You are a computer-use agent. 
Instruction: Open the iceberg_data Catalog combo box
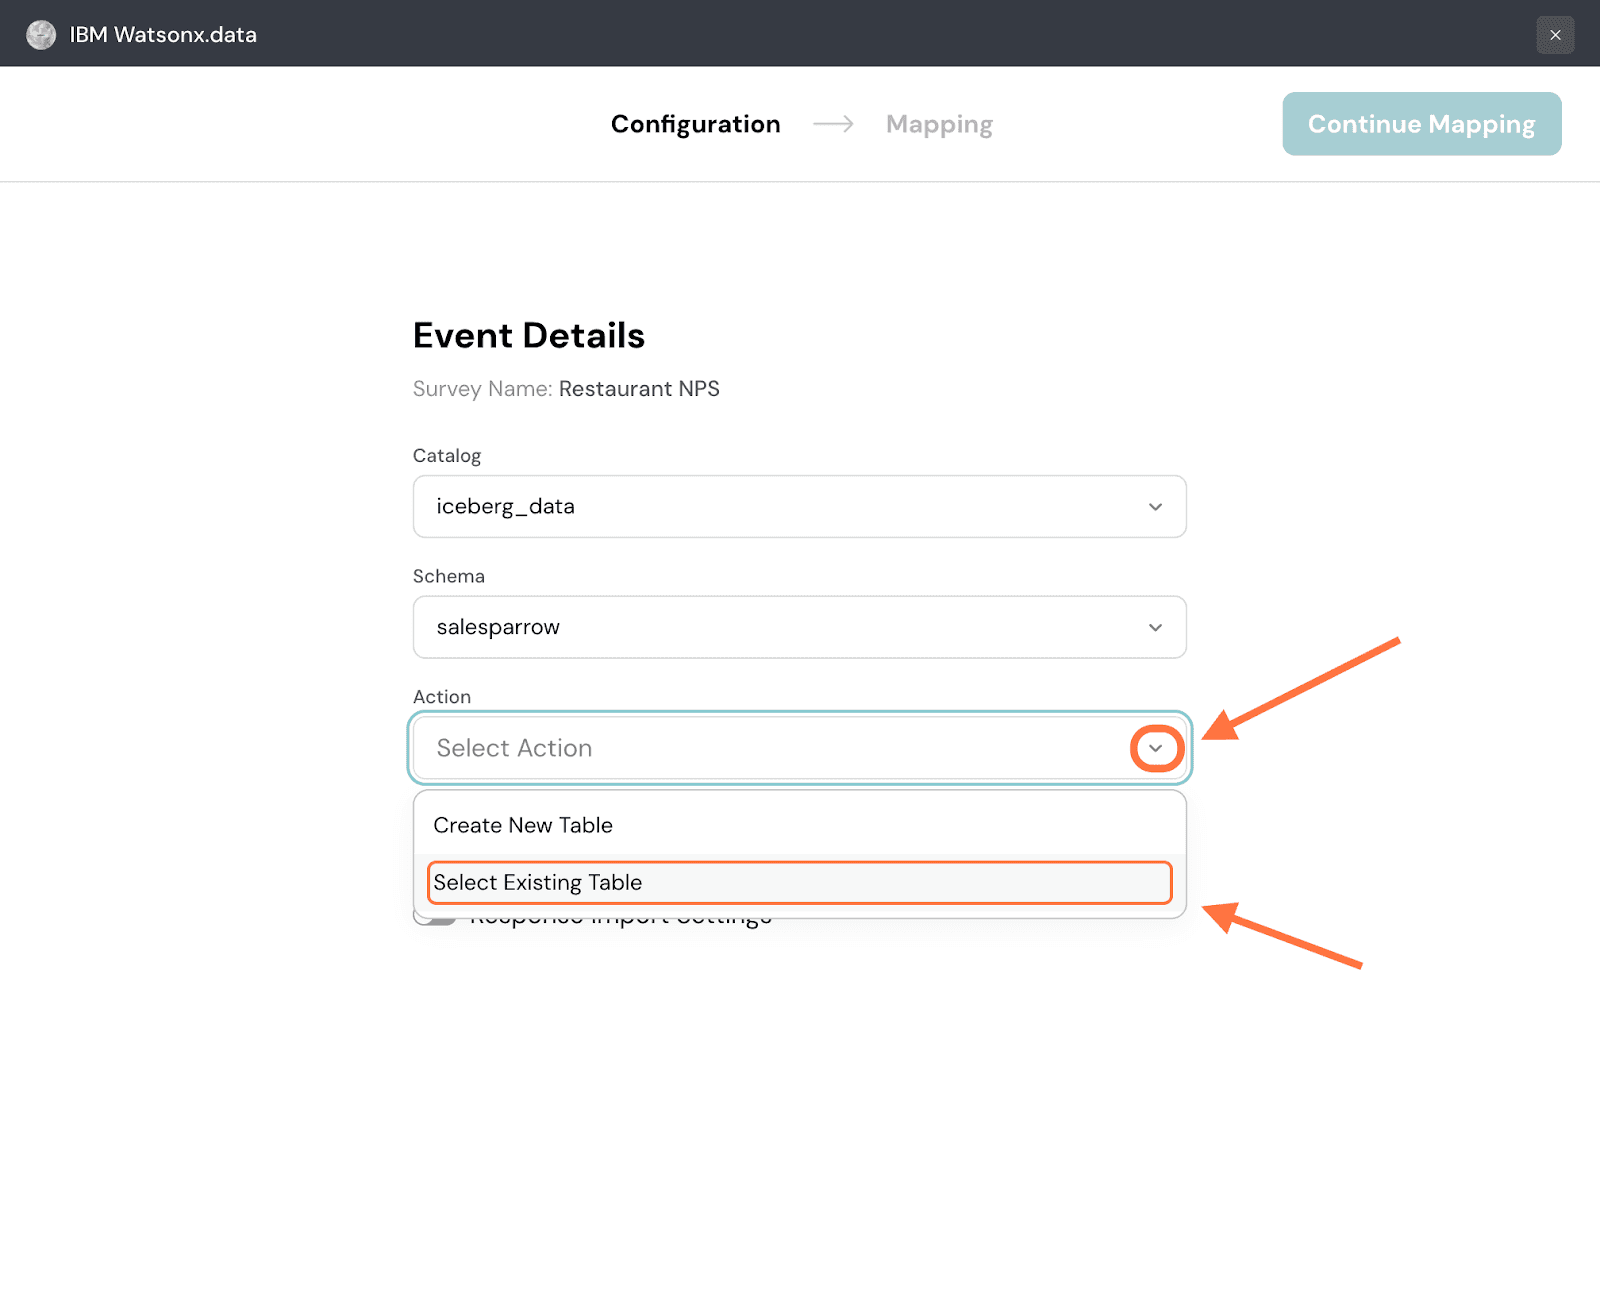[x=780, y=507]
